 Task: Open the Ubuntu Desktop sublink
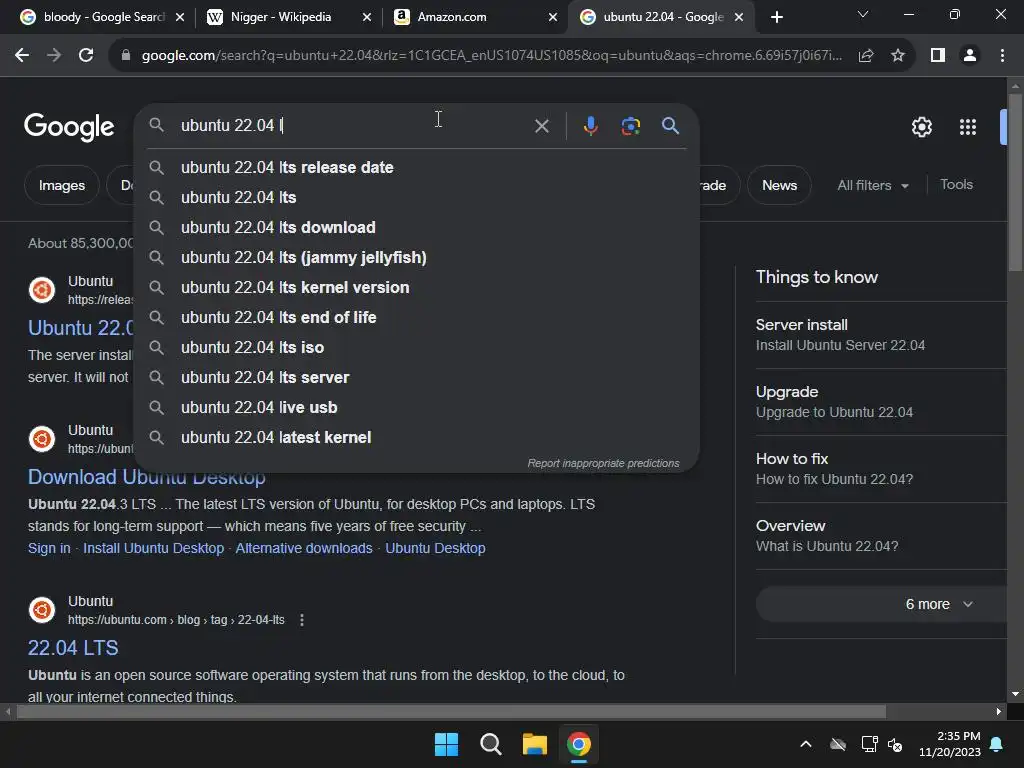[x=435, y=549]
